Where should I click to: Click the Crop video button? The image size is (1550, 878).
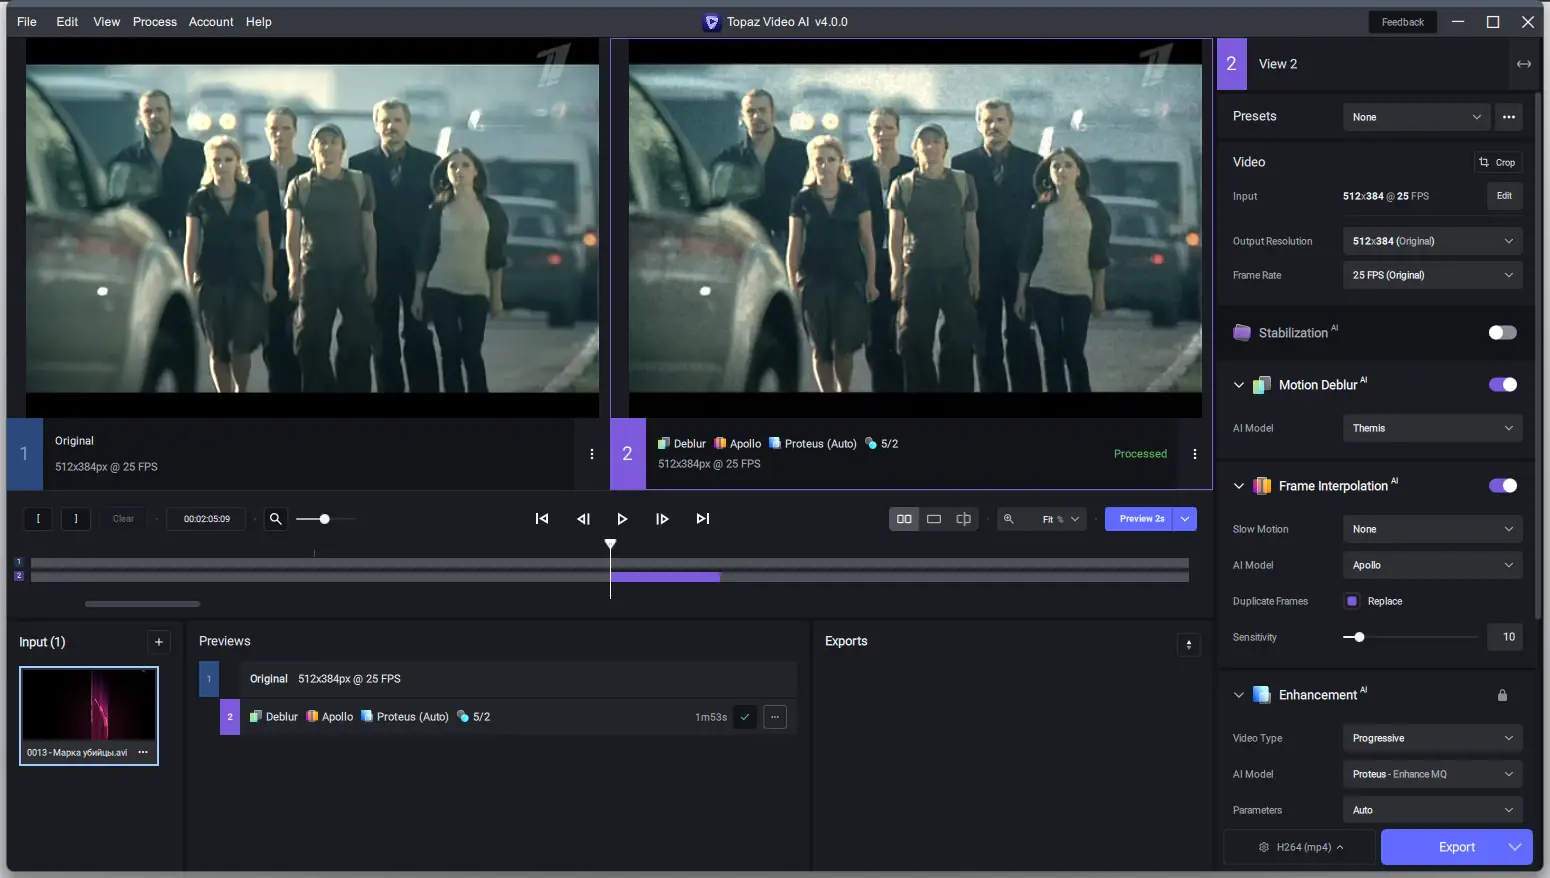[x=1497, y=162]
